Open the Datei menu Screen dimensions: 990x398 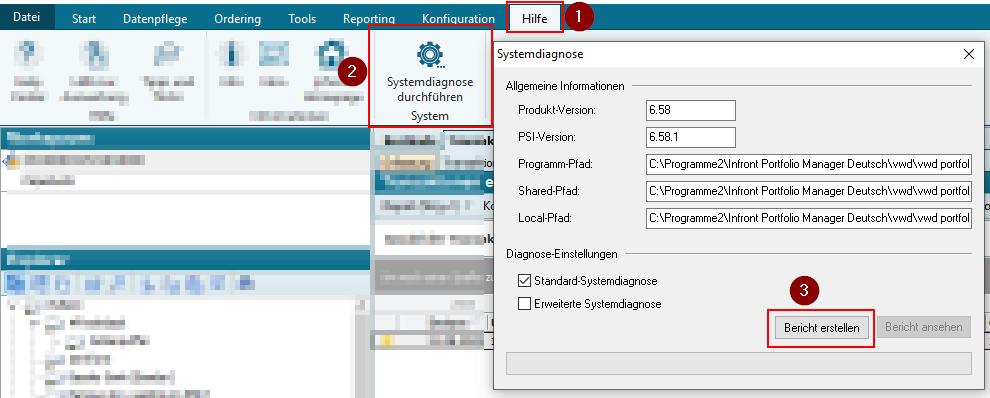(x=27, y=17)
